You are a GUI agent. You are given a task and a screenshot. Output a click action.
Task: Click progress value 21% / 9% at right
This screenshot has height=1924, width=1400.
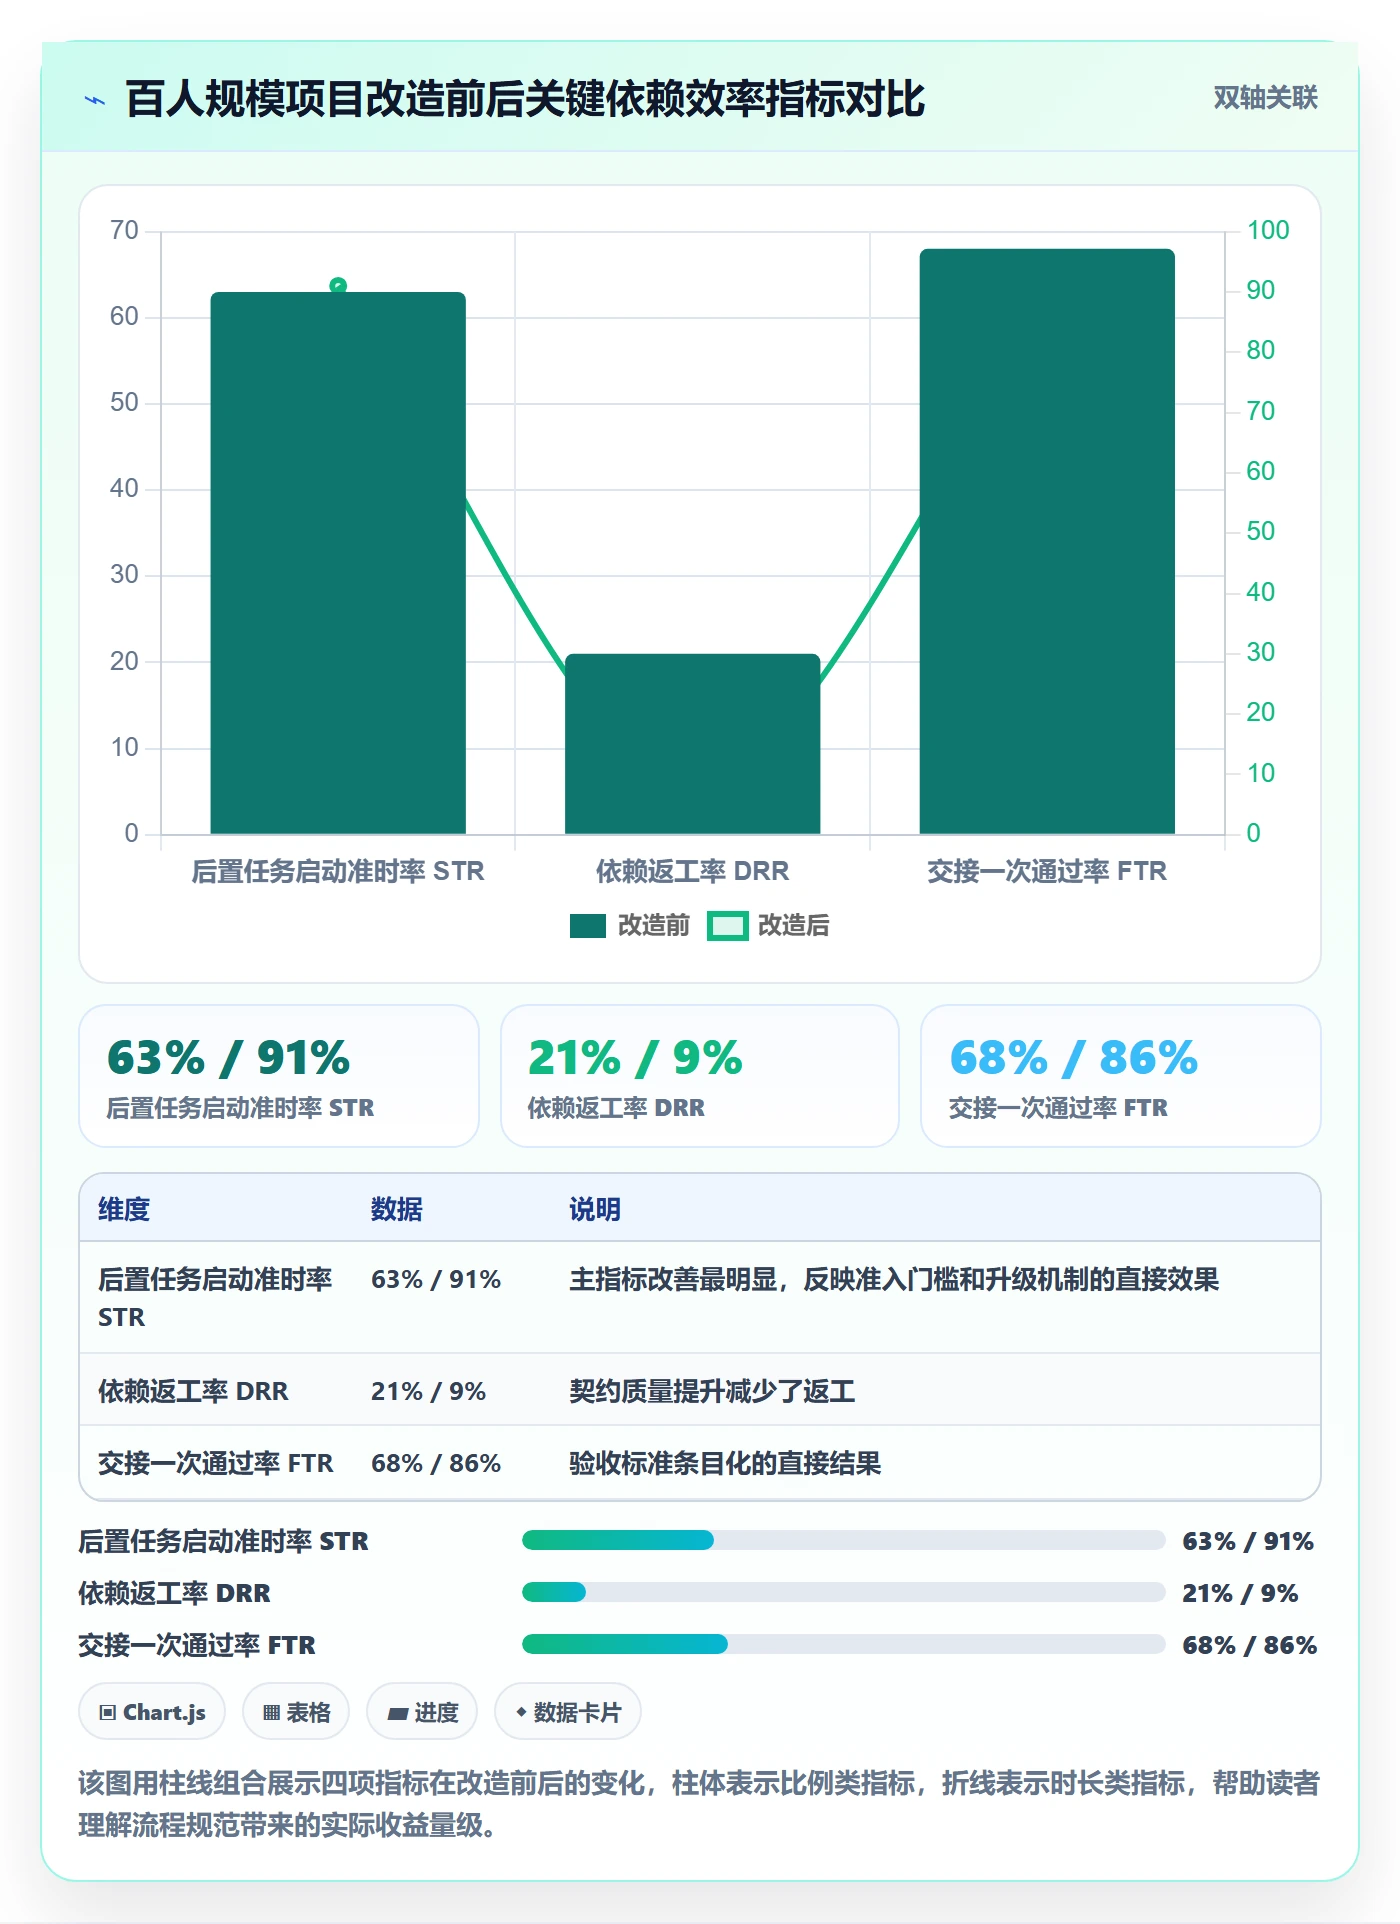pyautogui.click(x=1240, y=1592)
